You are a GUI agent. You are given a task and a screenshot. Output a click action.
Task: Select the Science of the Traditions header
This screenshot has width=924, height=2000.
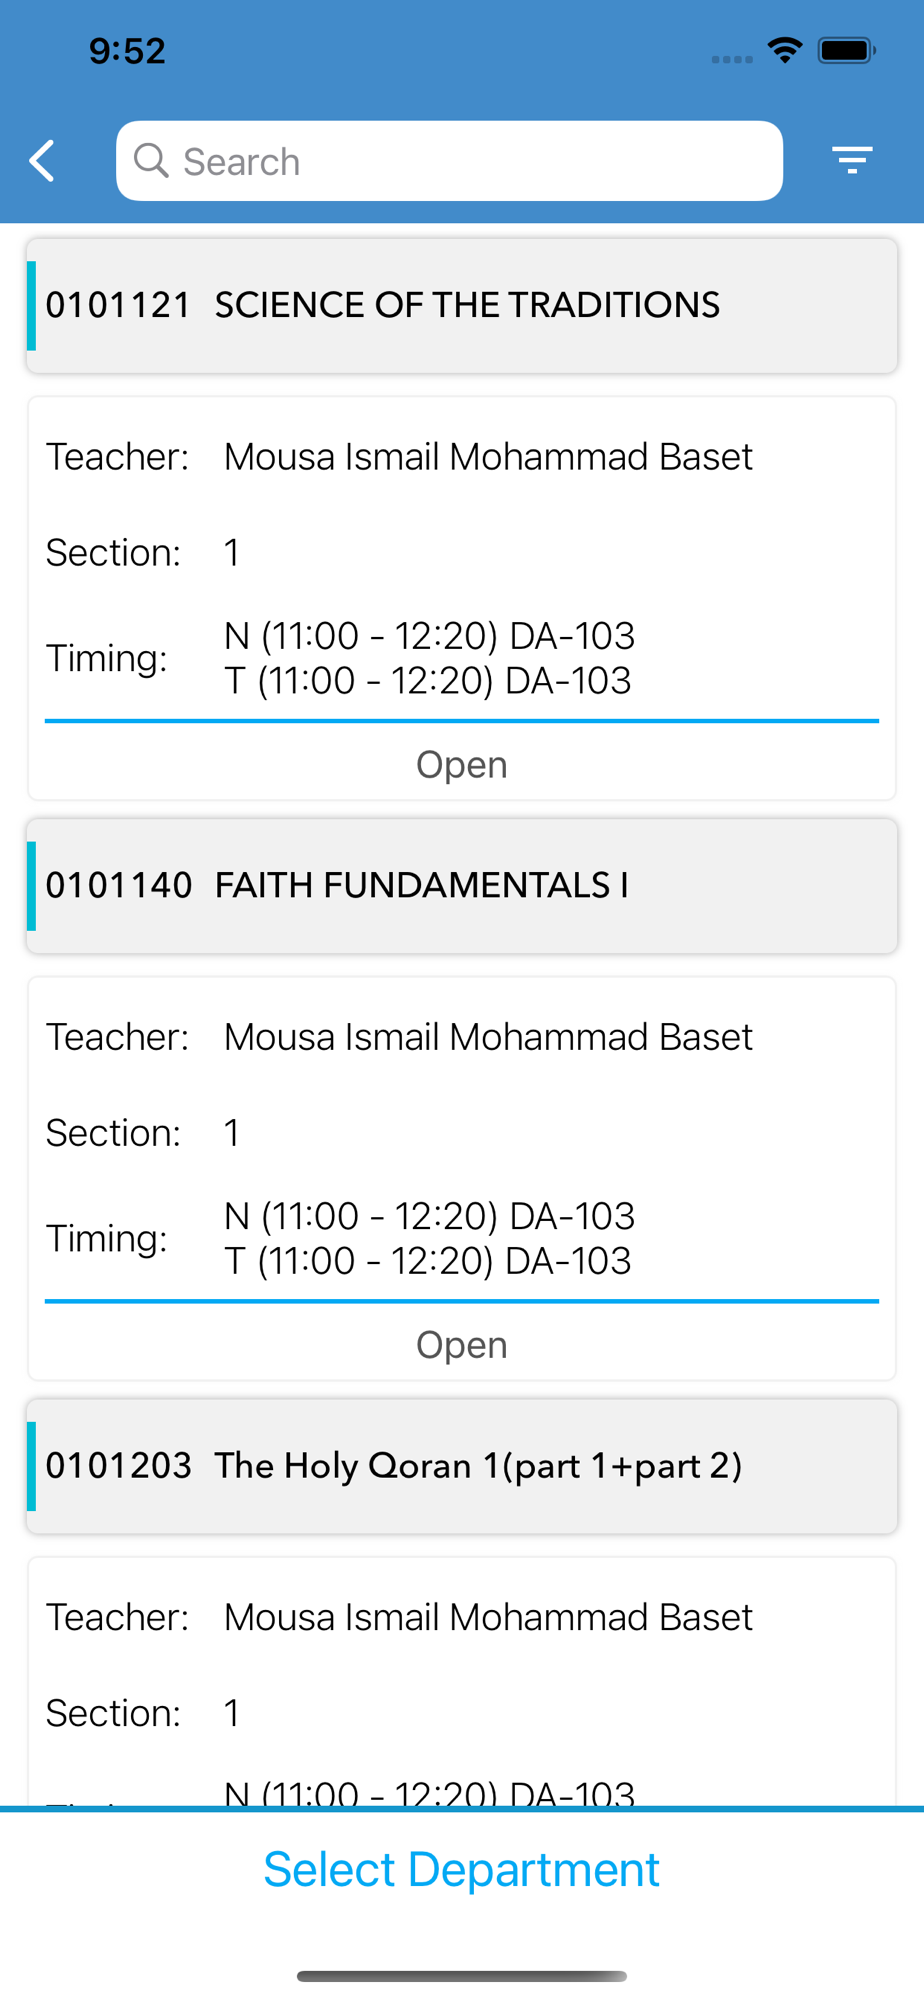pos(461,305)
